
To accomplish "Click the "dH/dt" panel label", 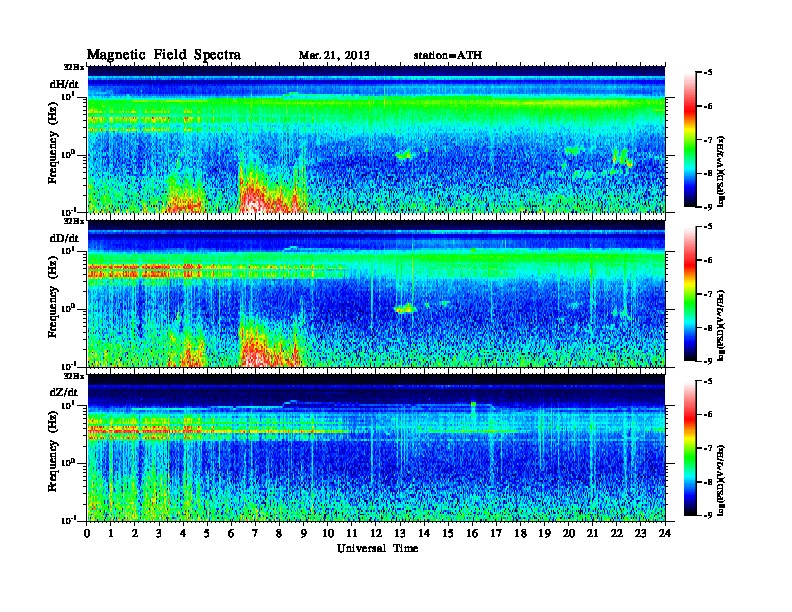I will (x=64, y=84).
